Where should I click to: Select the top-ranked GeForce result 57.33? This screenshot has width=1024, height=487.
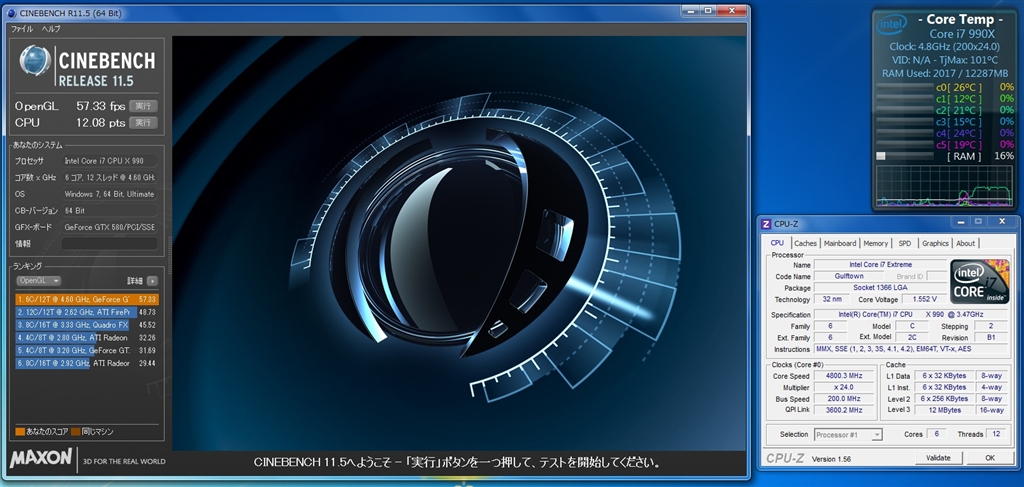pyautogui.click(x=86, y=299)
